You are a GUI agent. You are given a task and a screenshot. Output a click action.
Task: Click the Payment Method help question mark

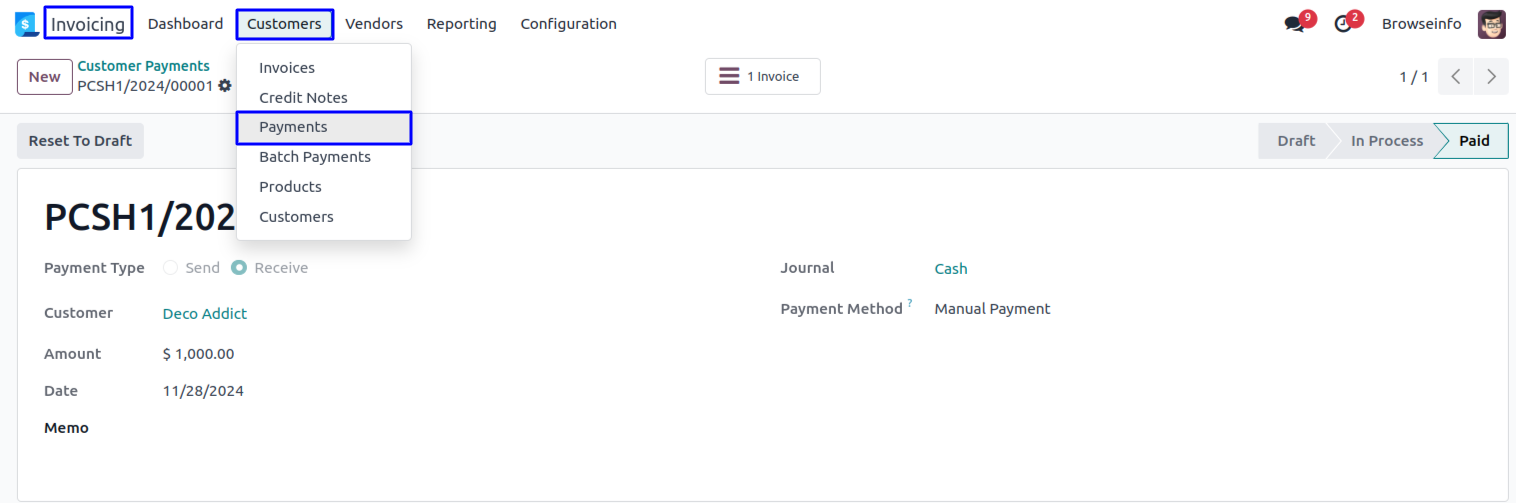tap(910, 303)
